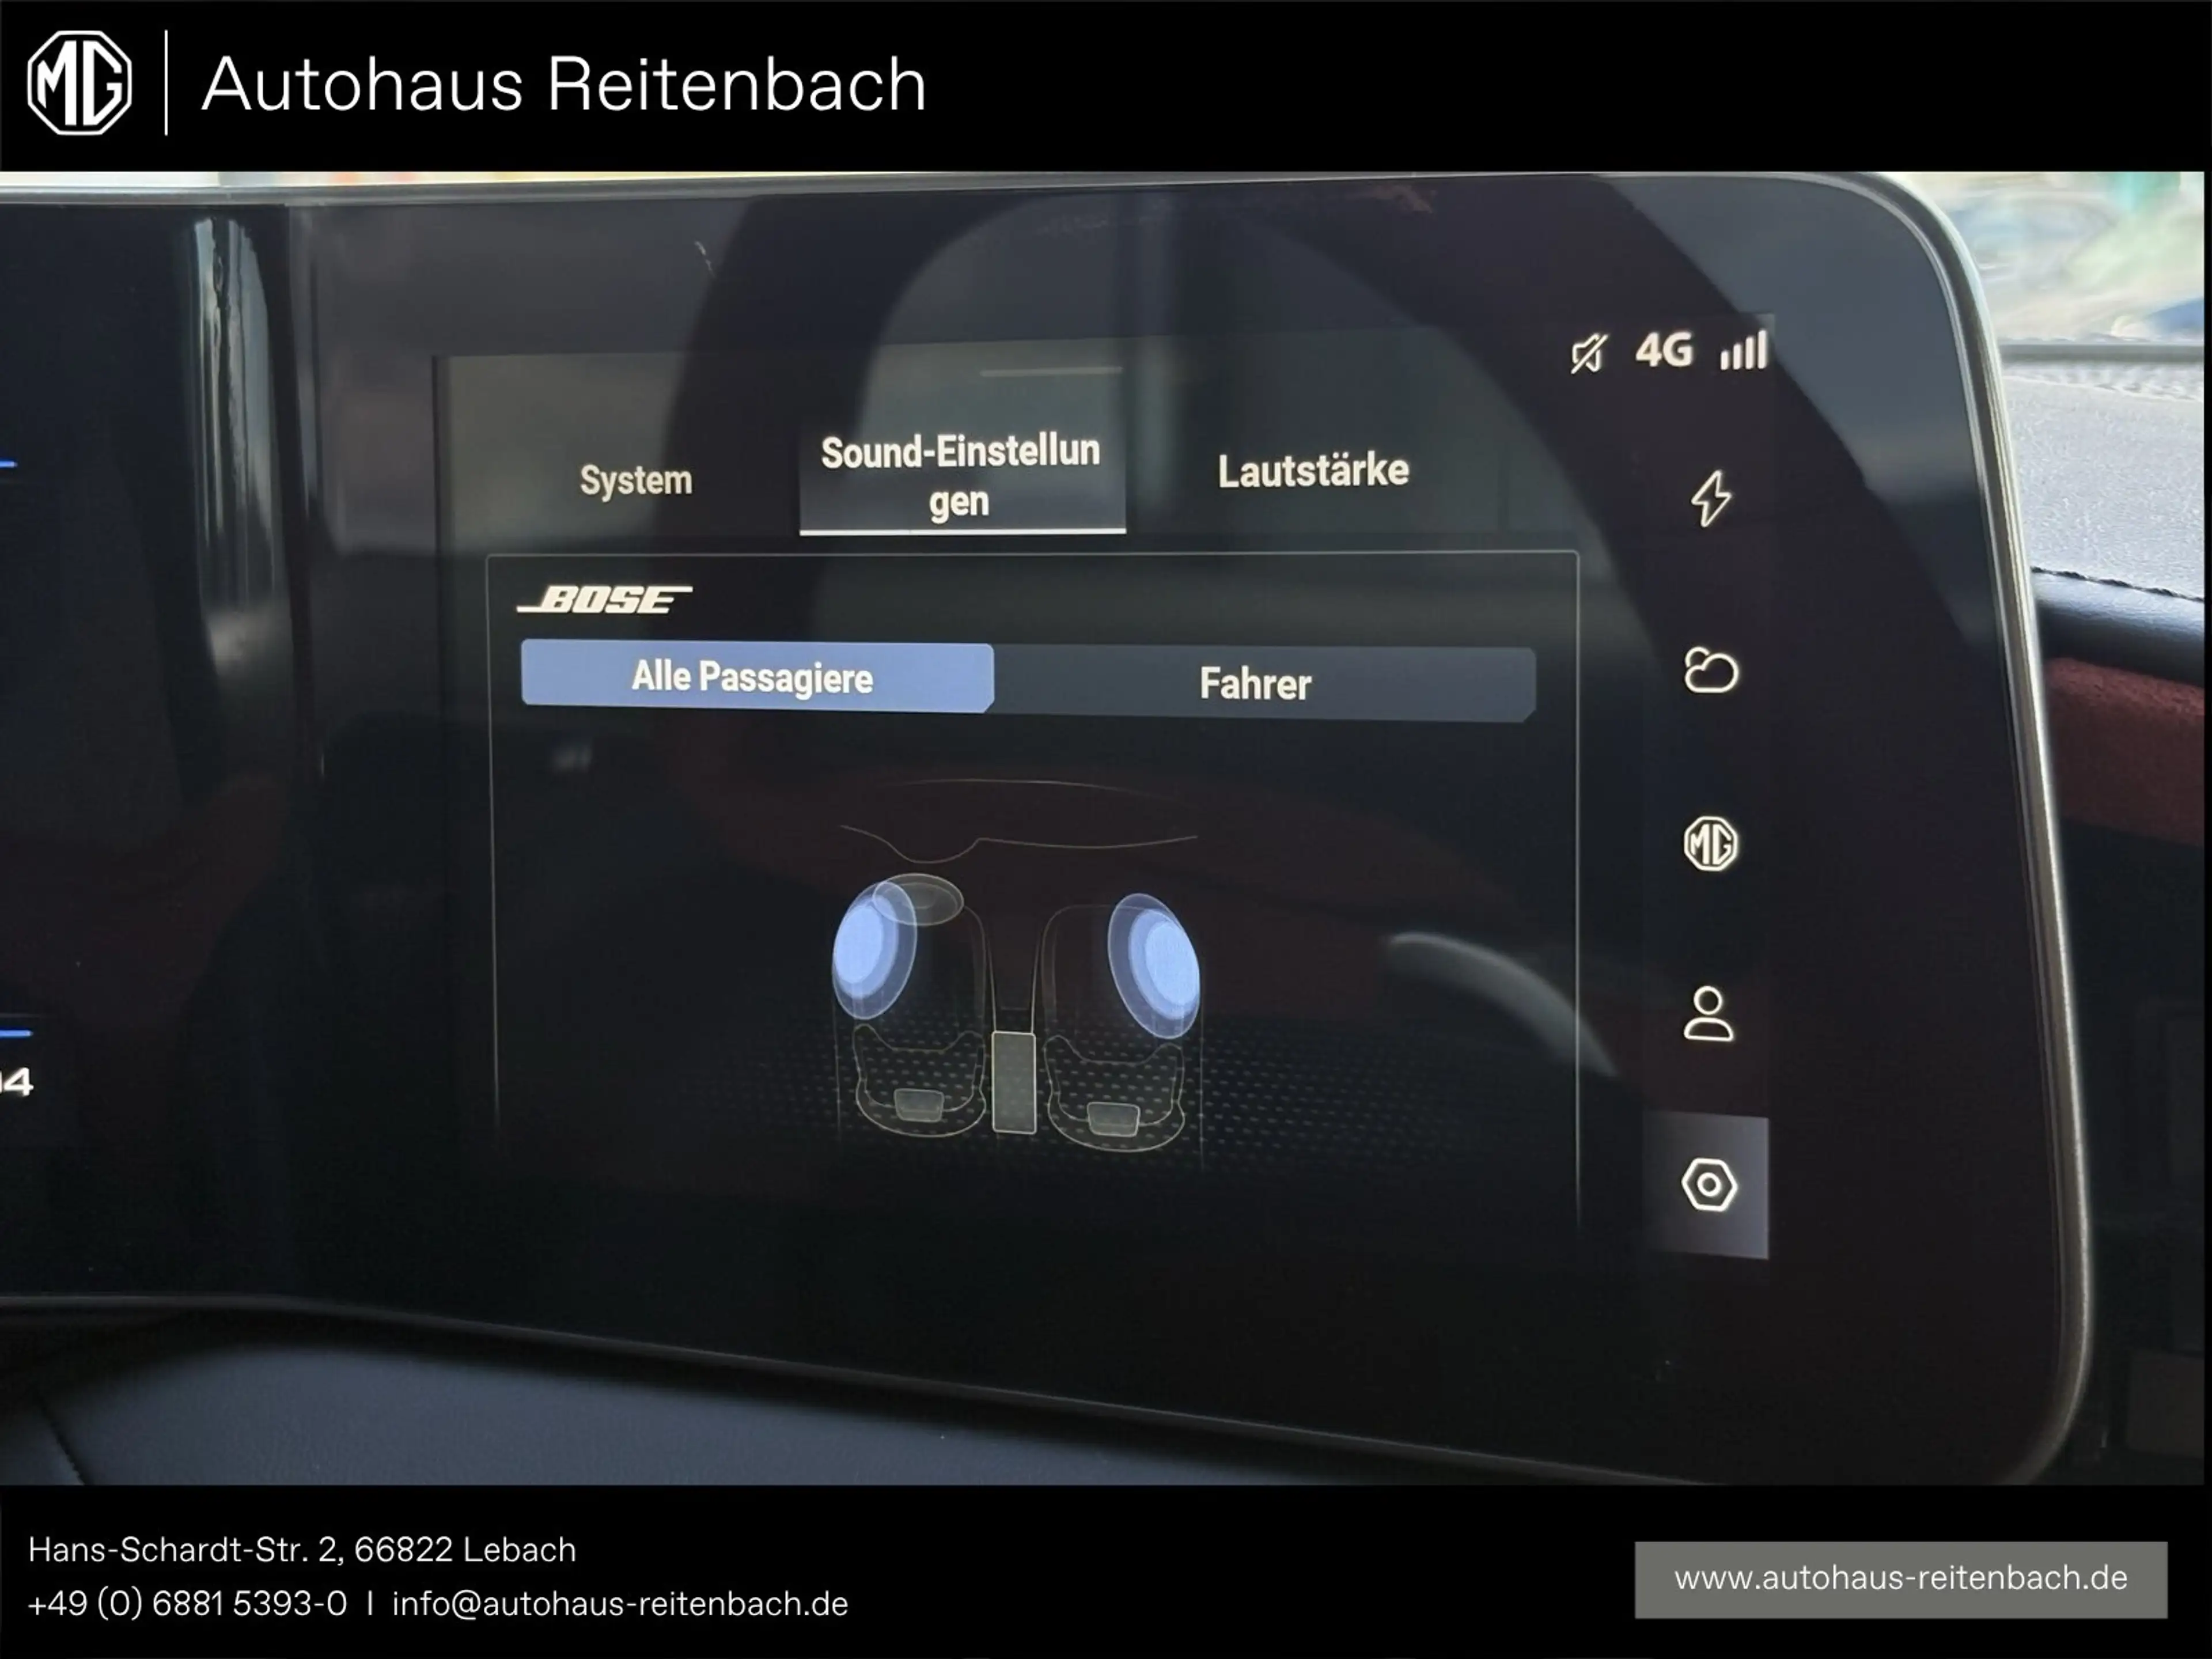
Task: Tap the center console in seat diagram
Action: point(1014,1083)
